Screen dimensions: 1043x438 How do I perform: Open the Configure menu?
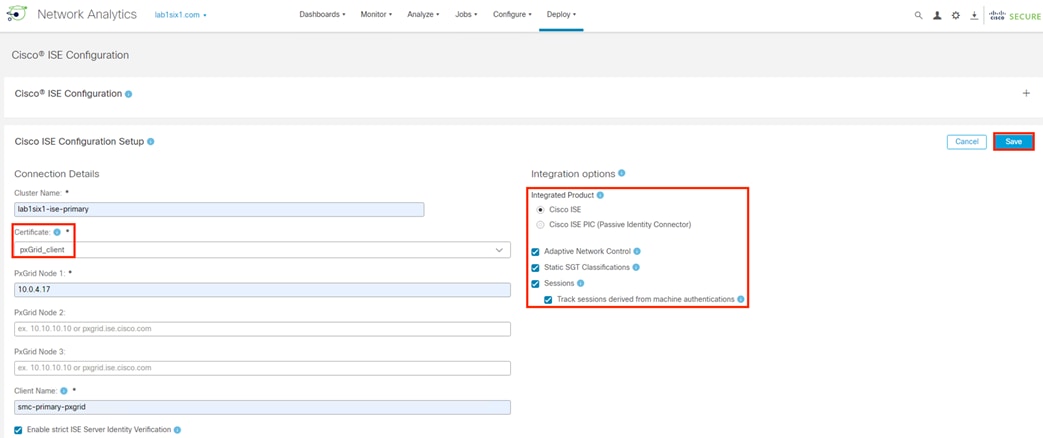click(512, 14)
